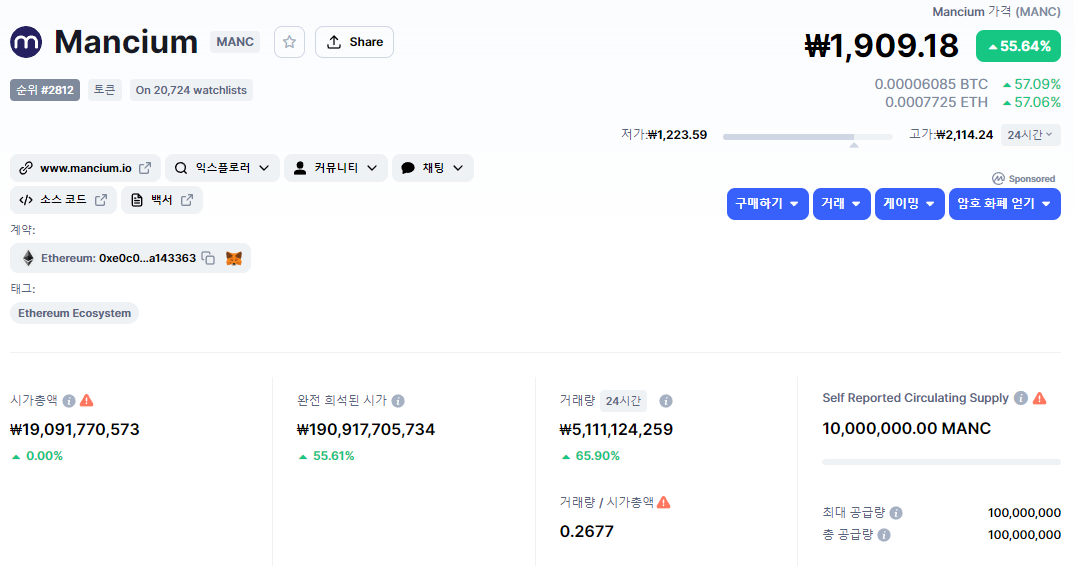
Task: Click the 55.64% price change badge
Action: click(x=1018, y=46)
